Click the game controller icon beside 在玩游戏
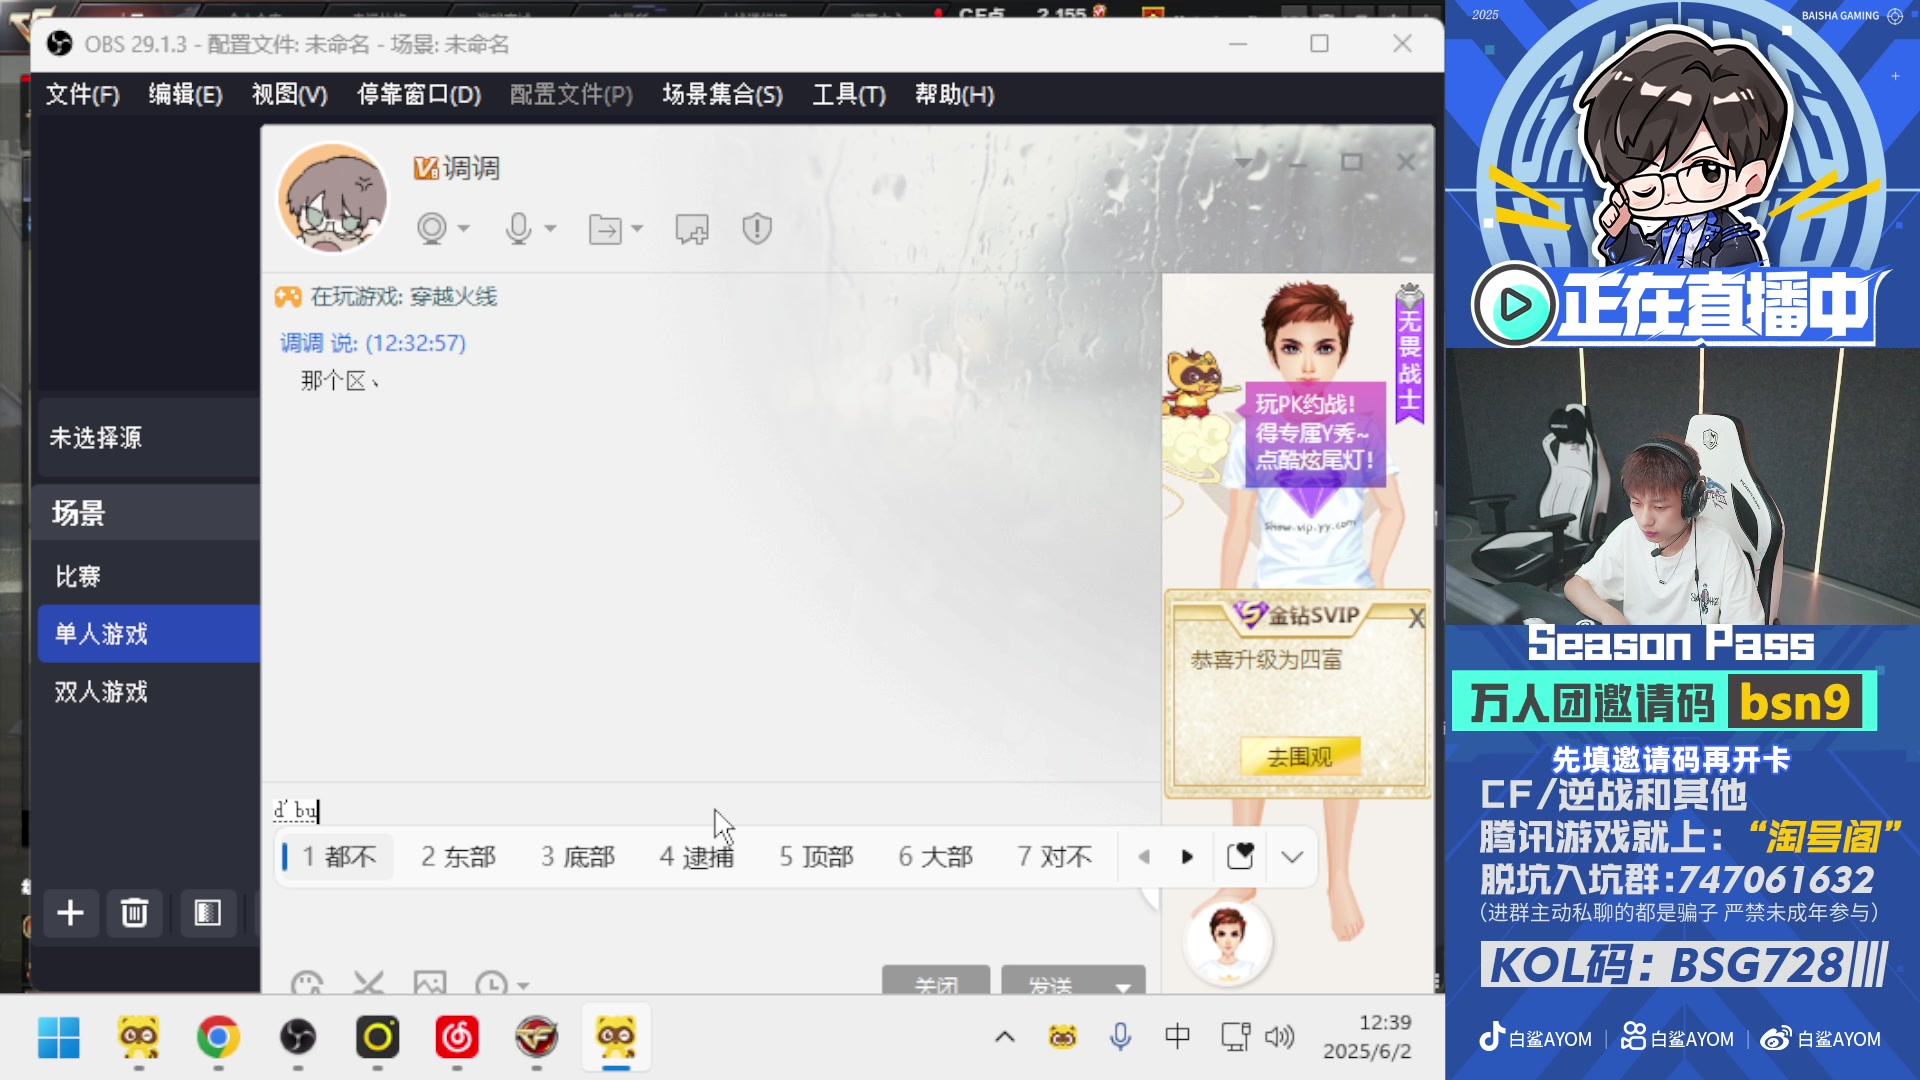Screen dimensions: 1920x1080 [288, 297]
